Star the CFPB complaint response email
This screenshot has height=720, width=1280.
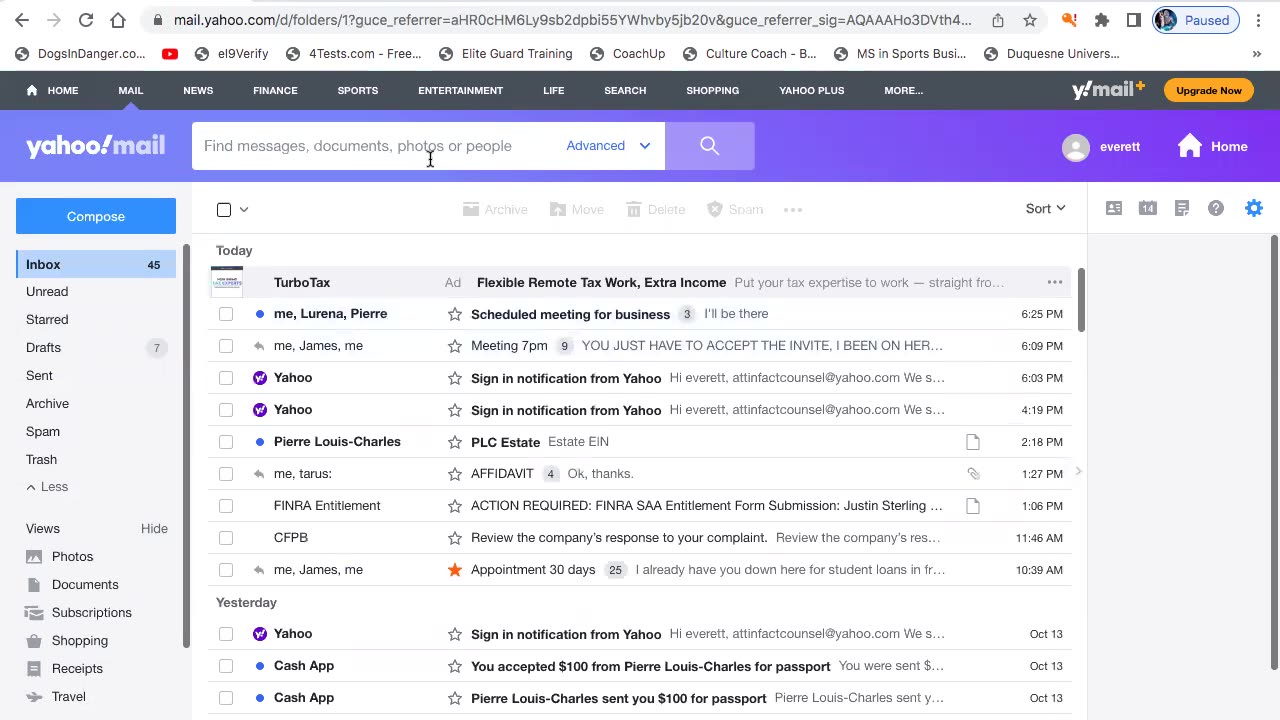point(455,538)
